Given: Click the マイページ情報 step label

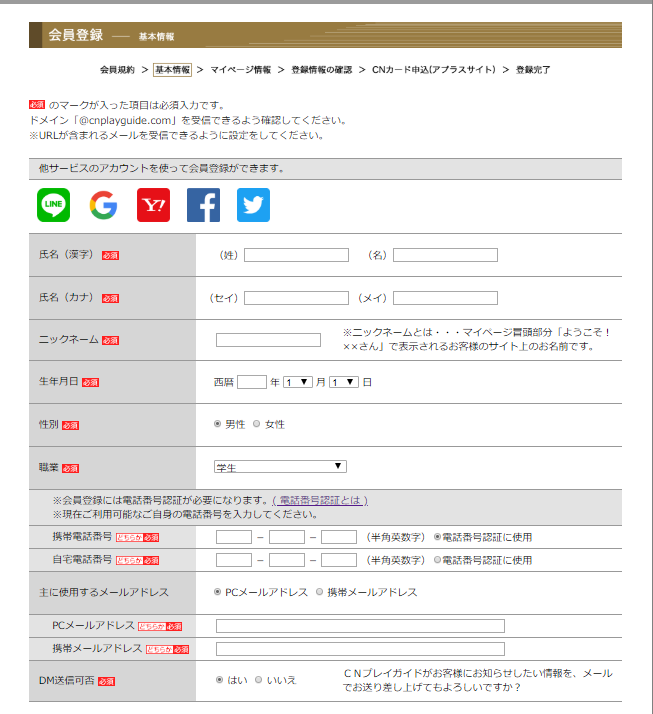Looking at the screenshot, I should pos(240,70).
